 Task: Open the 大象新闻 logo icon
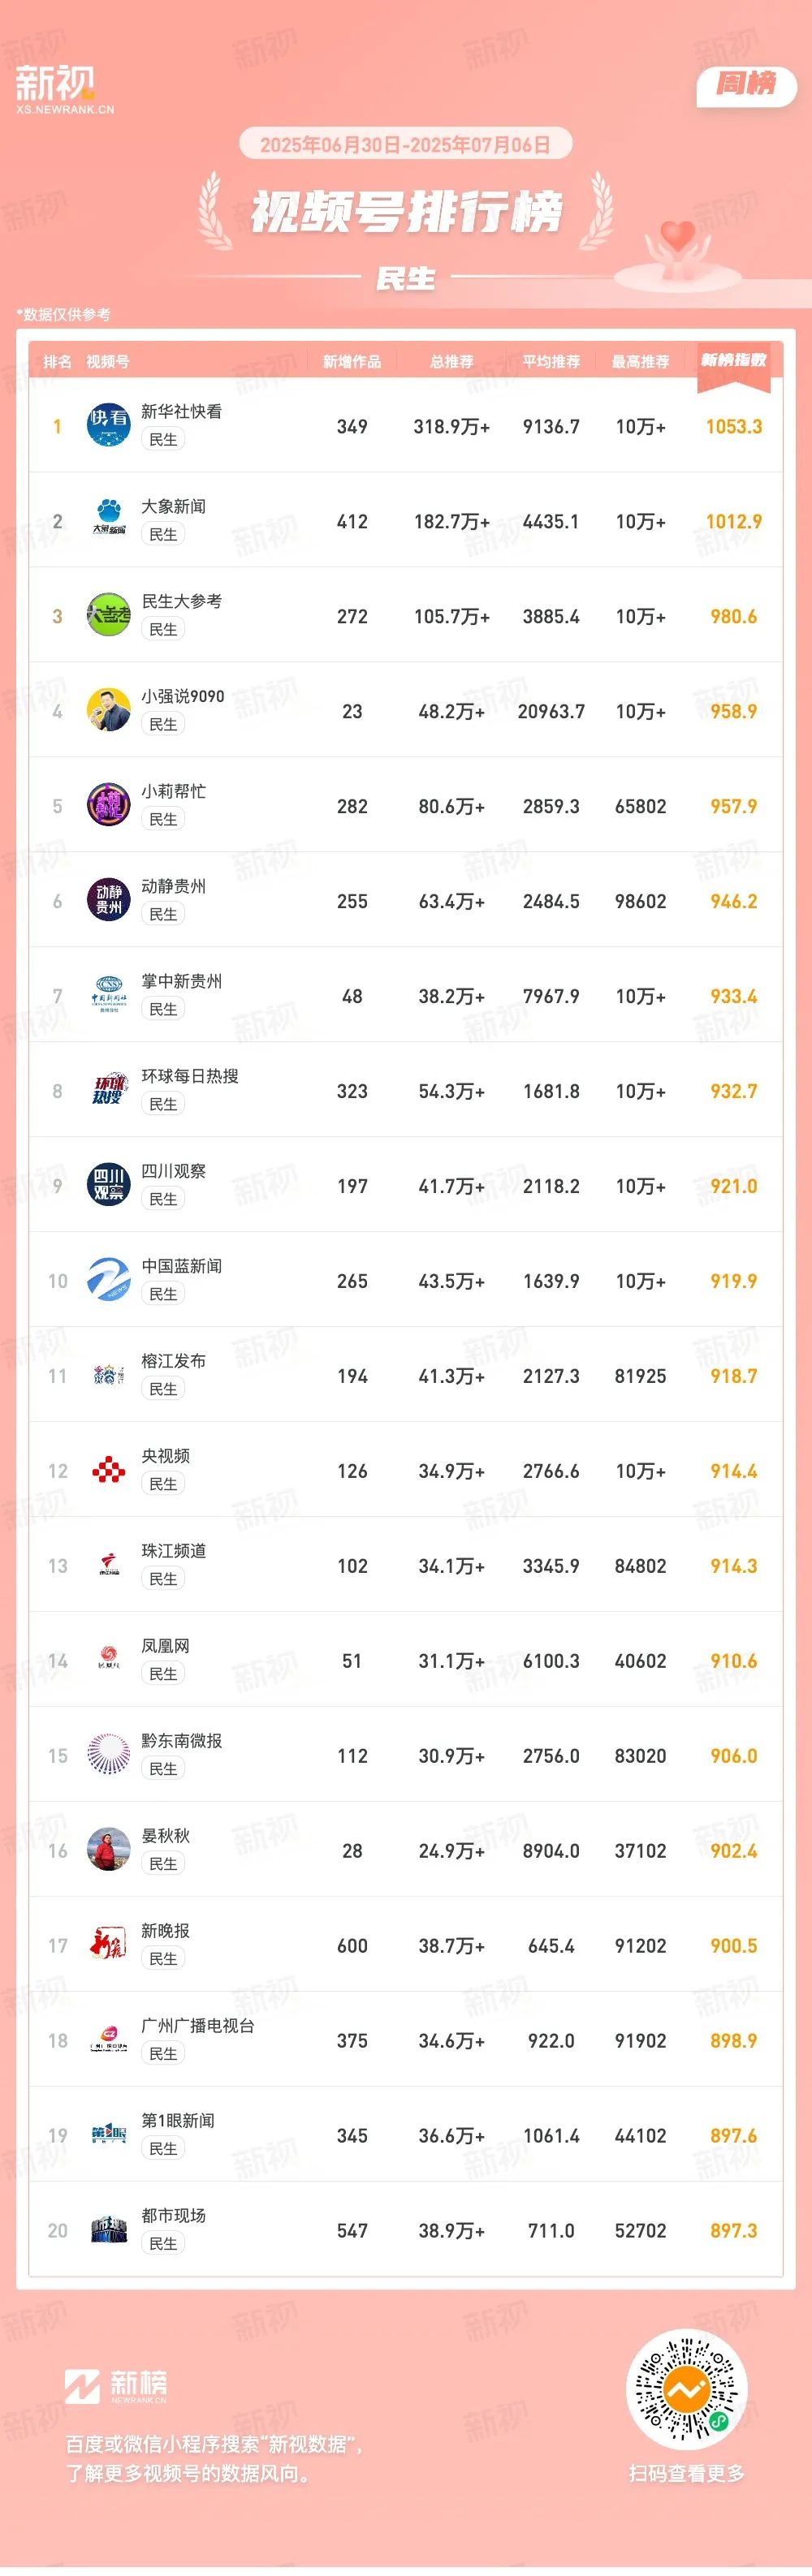108,520
